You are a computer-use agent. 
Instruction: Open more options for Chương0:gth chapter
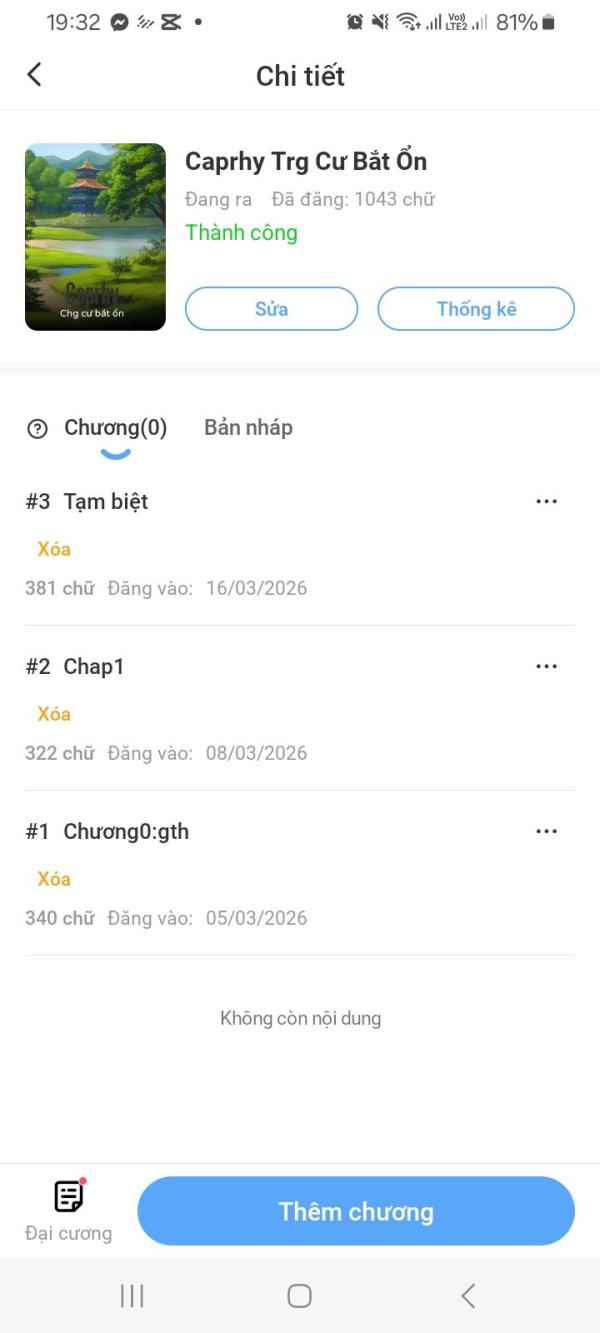[546, 831]
